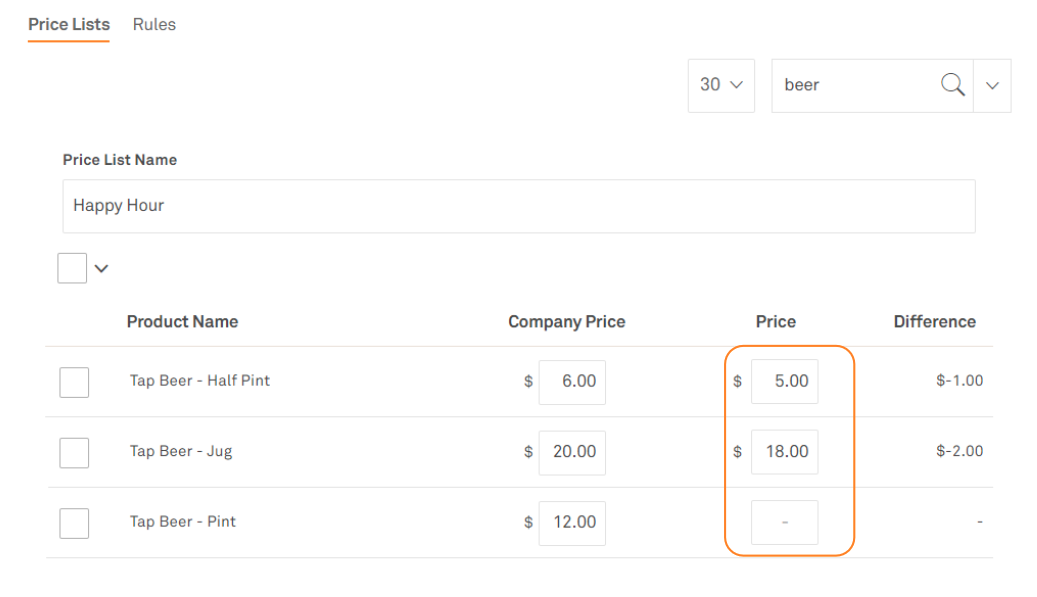Viewport: 1037px width, 597px height.
Task: Click the empty Pint price field
Action: [x=785, y=523]
